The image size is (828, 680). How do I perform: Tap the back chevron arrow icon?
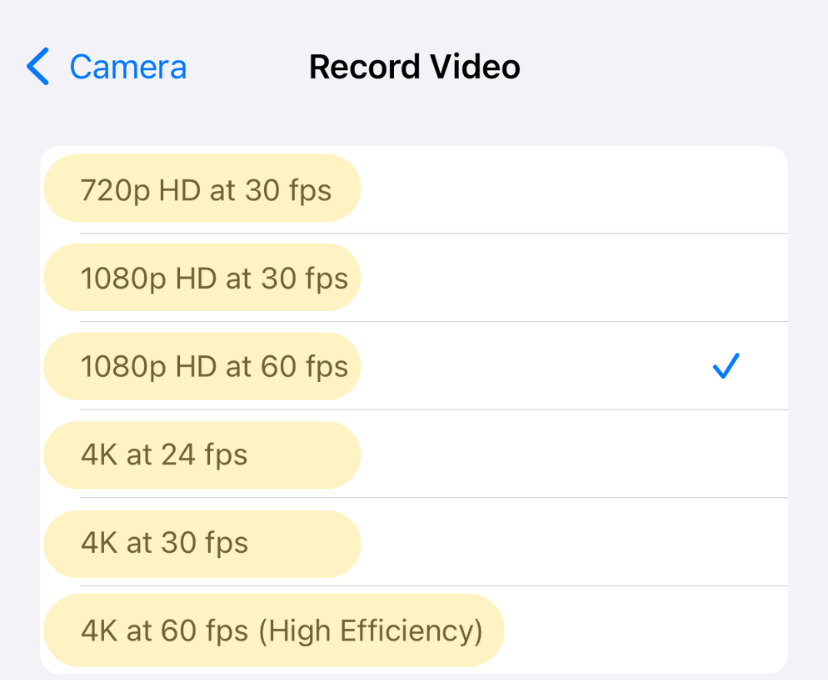pos(36,67)
